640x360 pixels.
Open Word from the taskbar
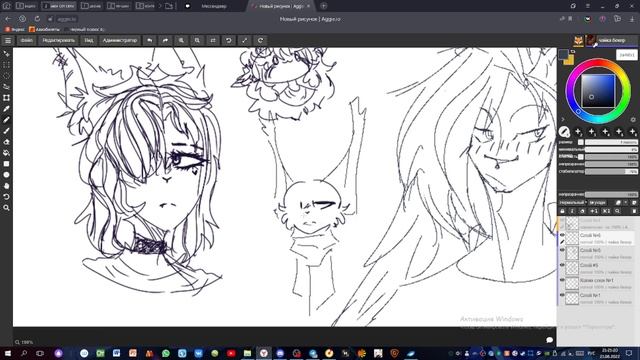pyautogui.click(x=117, y=353)
